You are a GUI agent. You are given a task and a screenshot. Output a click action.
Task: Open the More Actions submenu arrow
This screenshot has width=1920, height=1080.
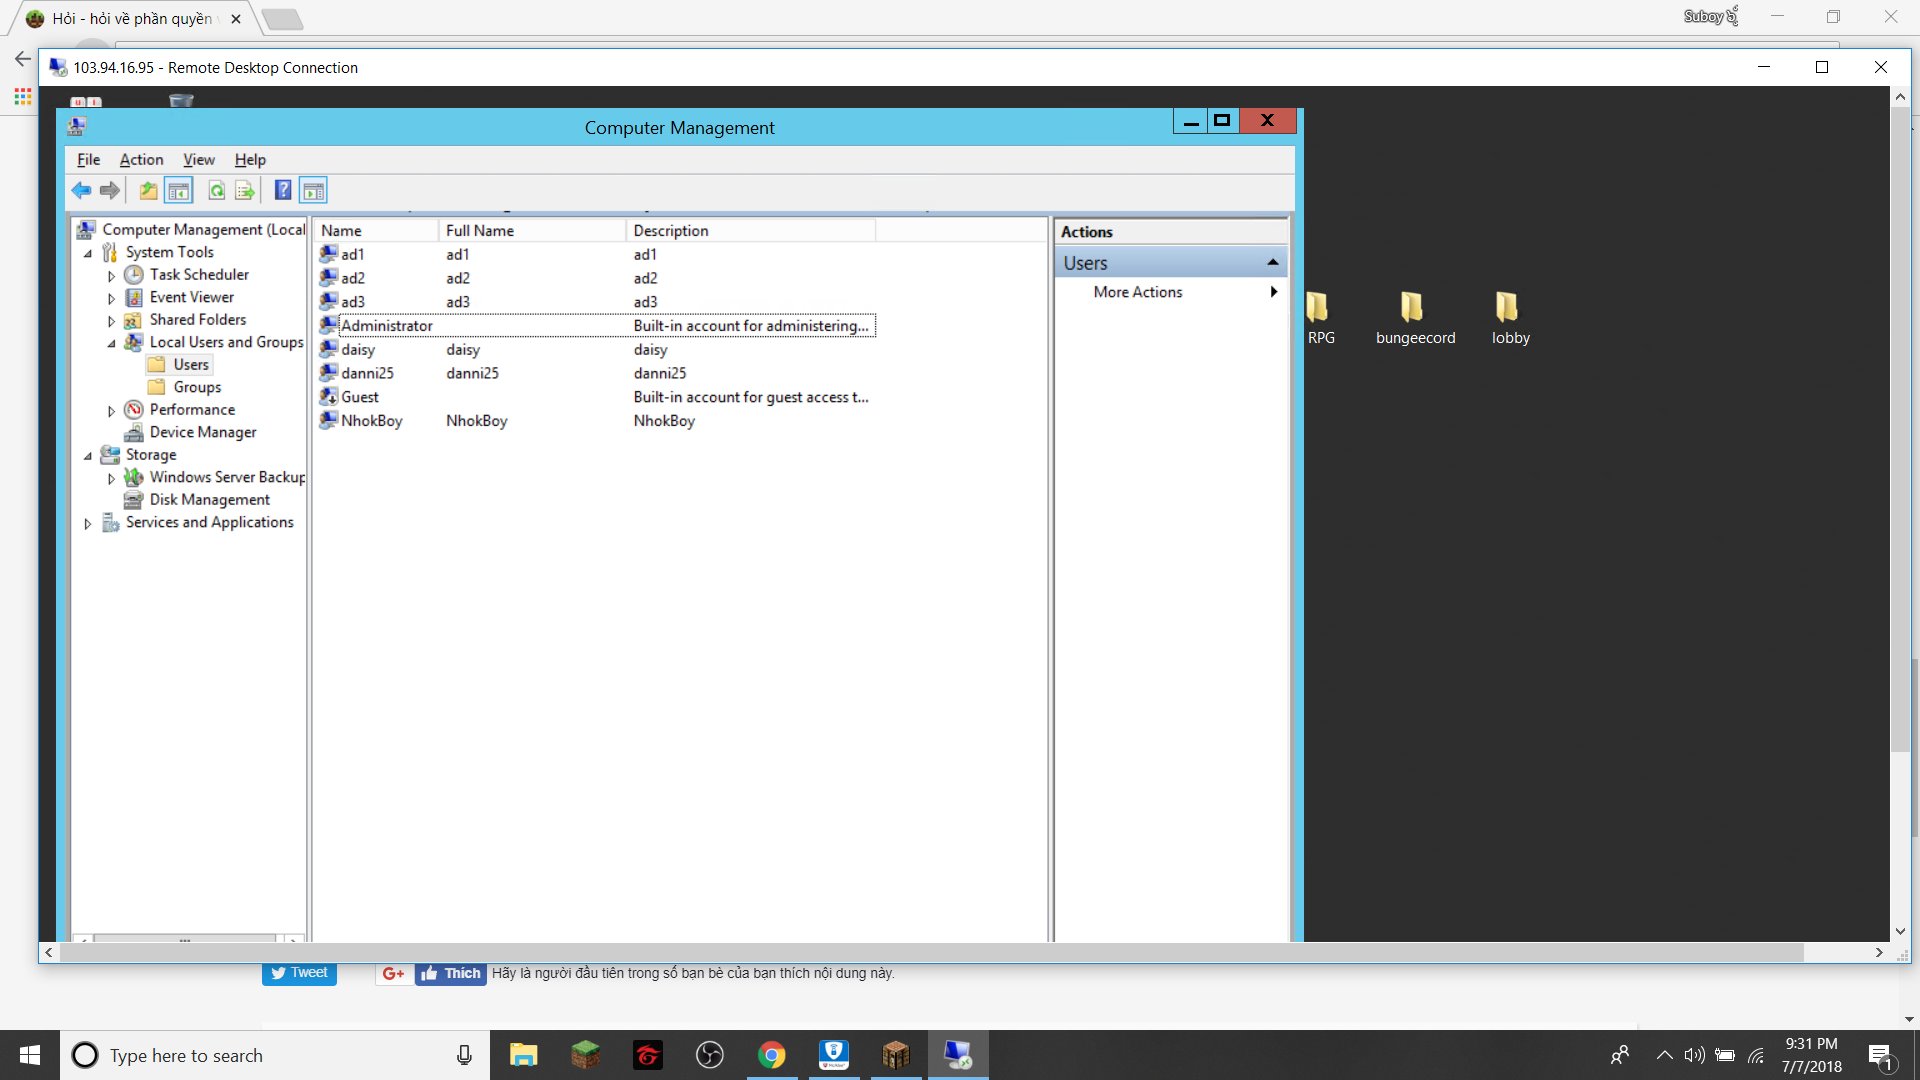click(1273, 292)
